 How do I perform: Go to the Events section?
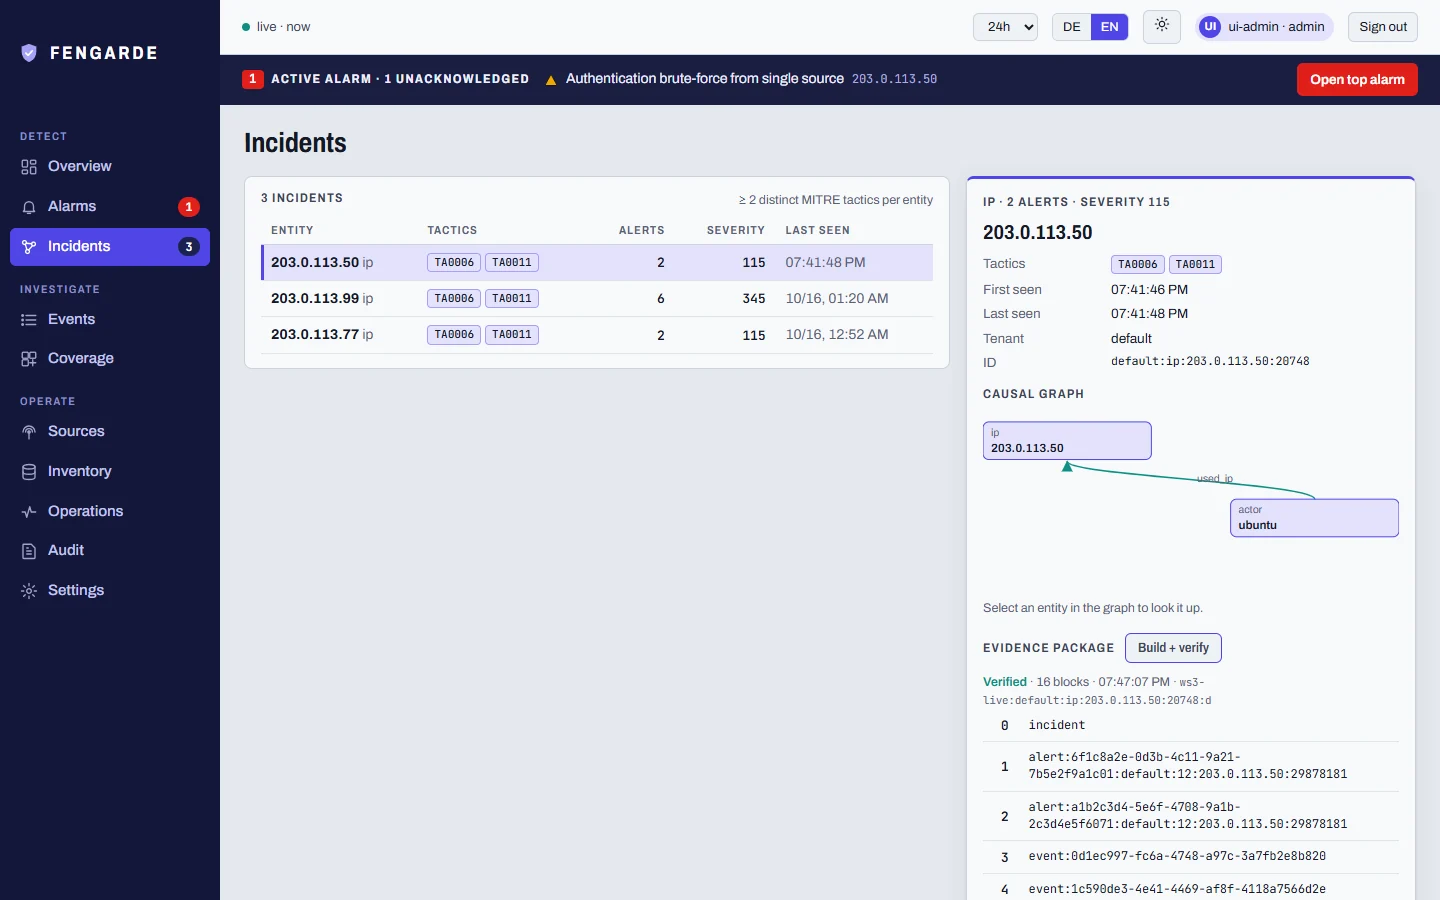tap(110, 320)
